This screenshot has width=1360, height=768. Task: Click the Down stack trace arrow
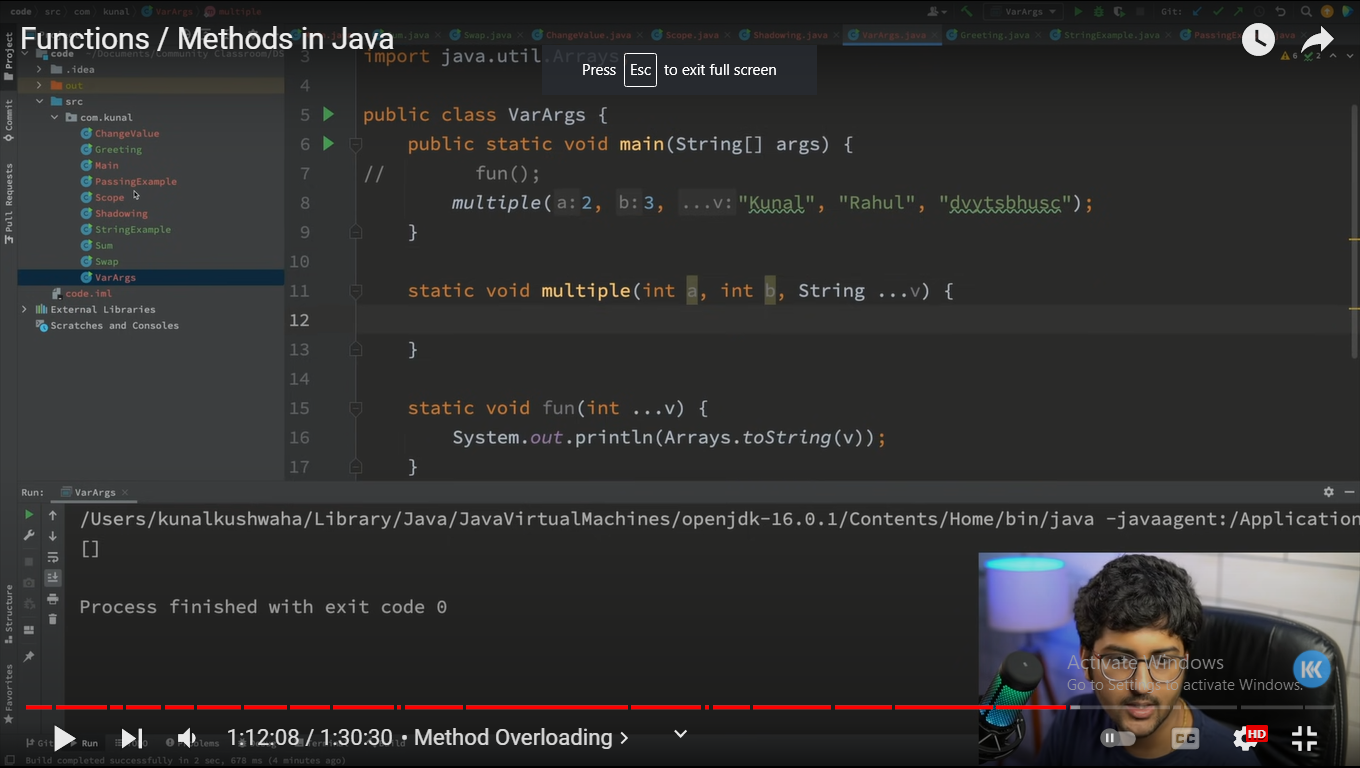[x=53, y=537]
